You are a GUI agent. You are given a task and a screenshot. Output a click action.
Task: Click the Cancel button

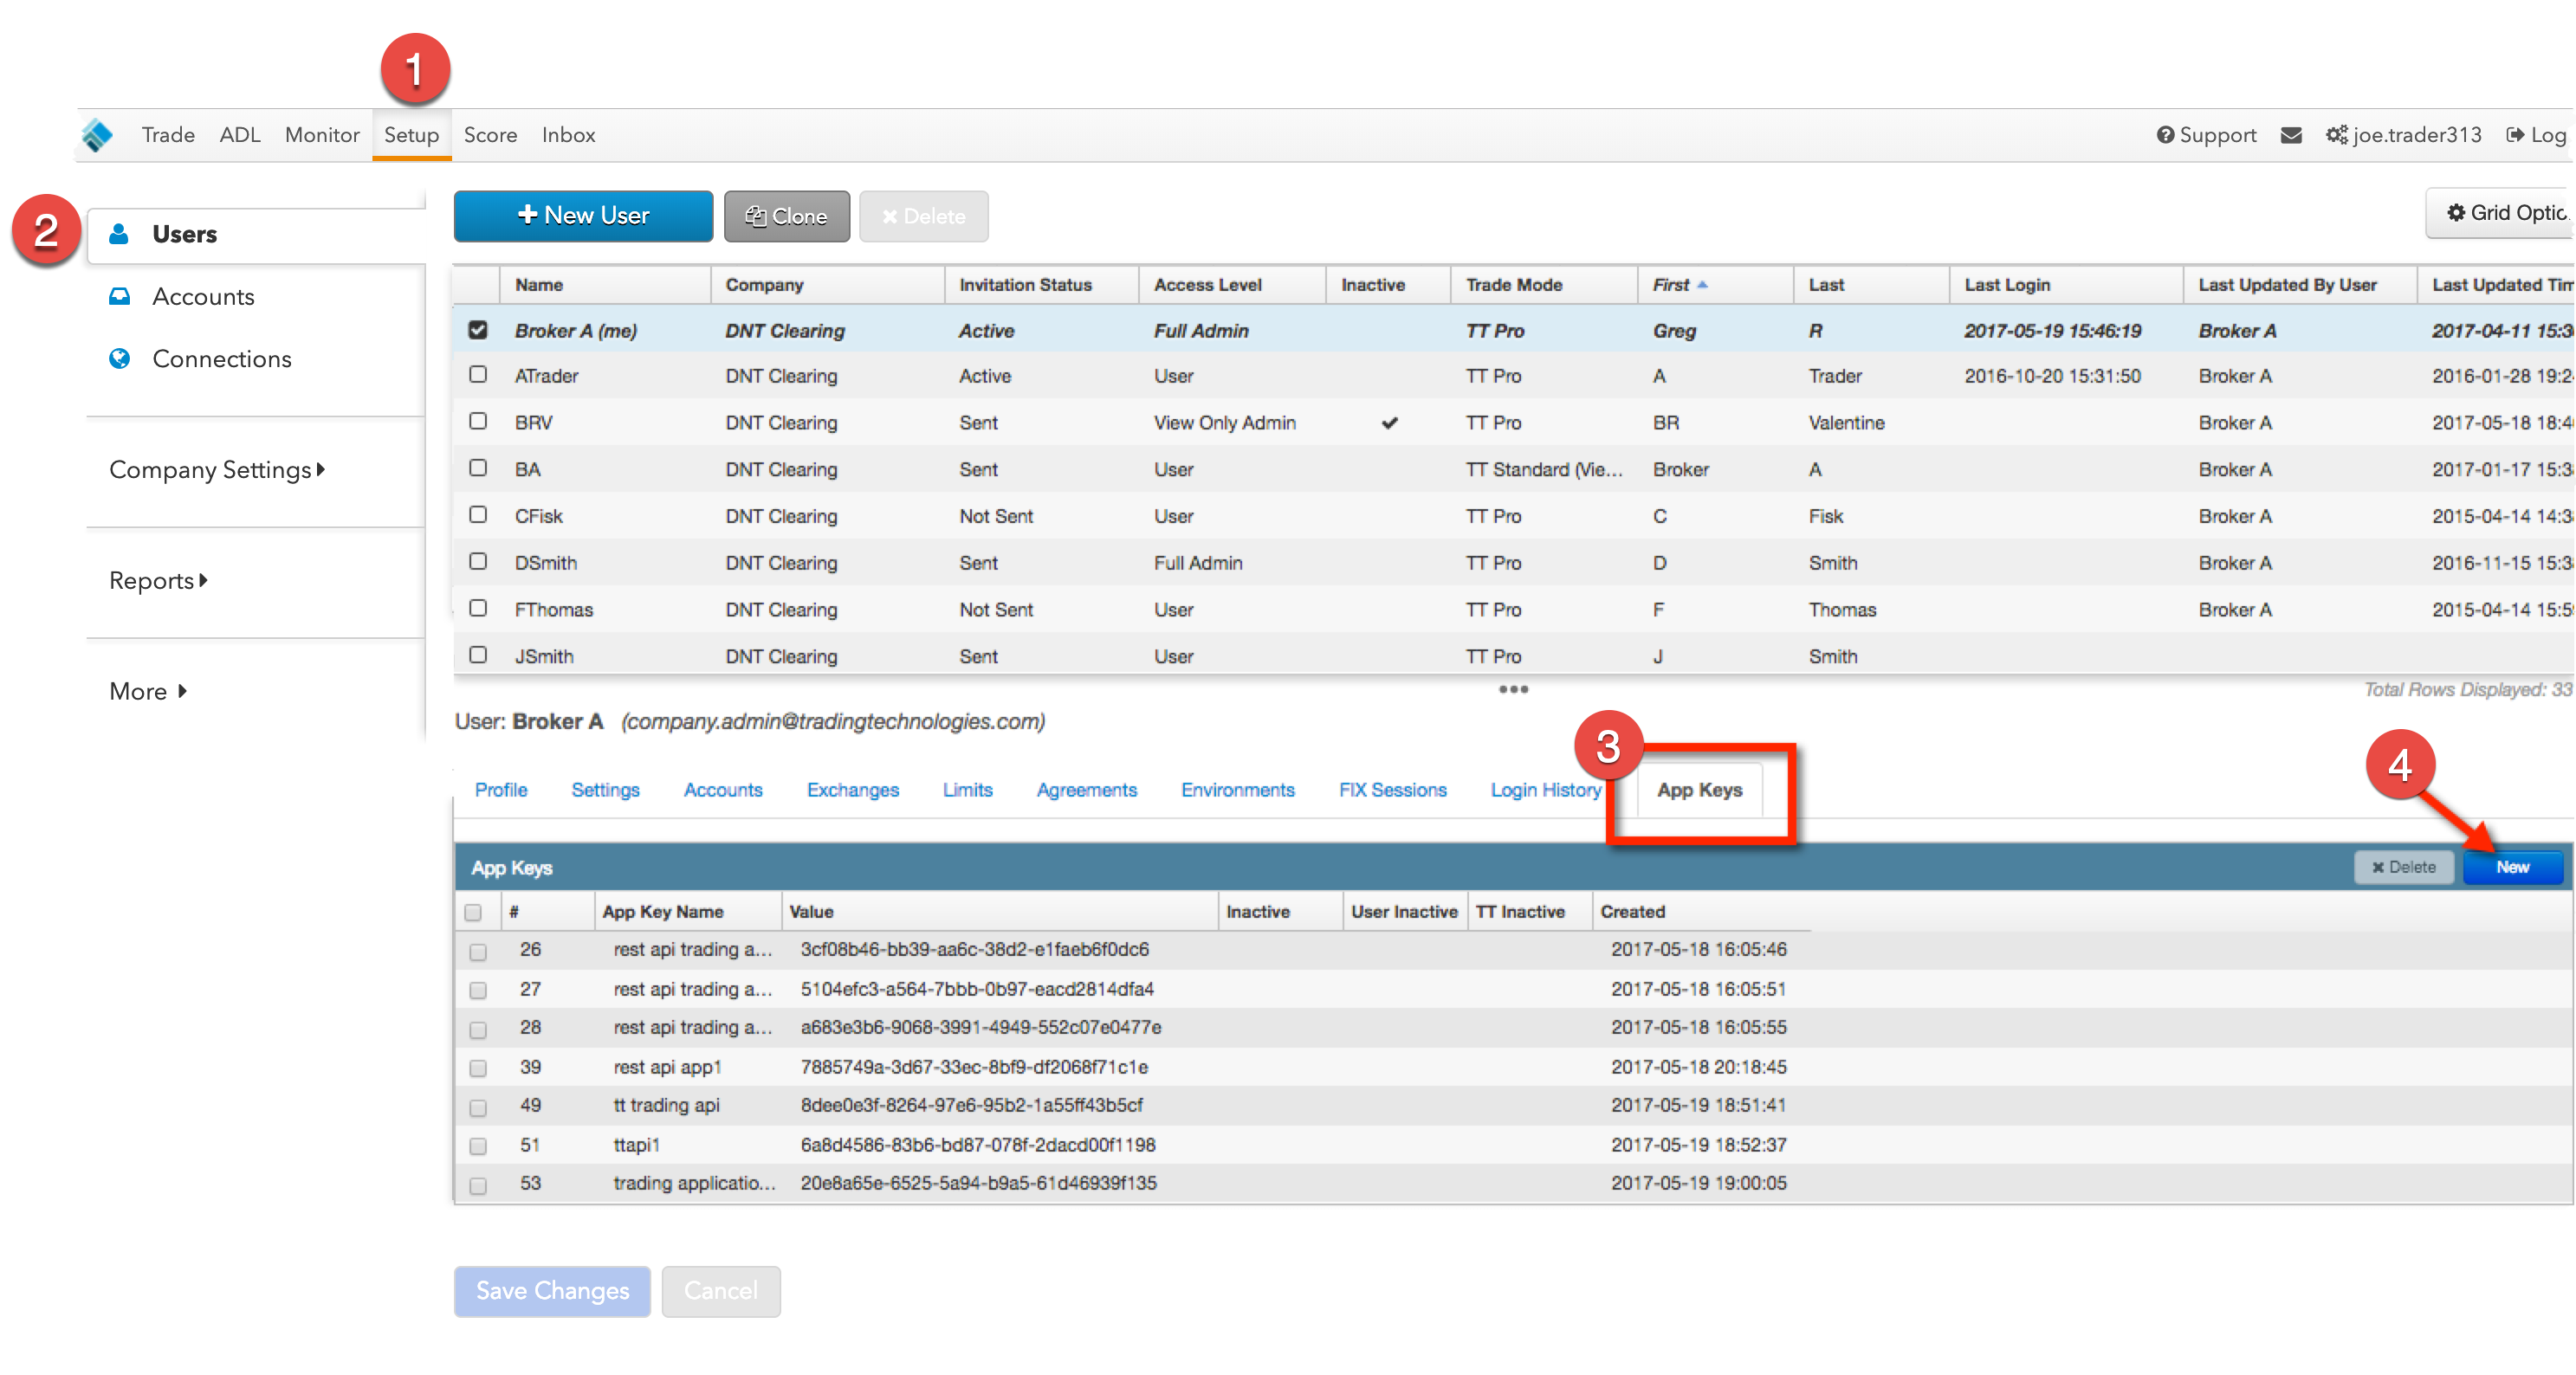coord(720,1291)
